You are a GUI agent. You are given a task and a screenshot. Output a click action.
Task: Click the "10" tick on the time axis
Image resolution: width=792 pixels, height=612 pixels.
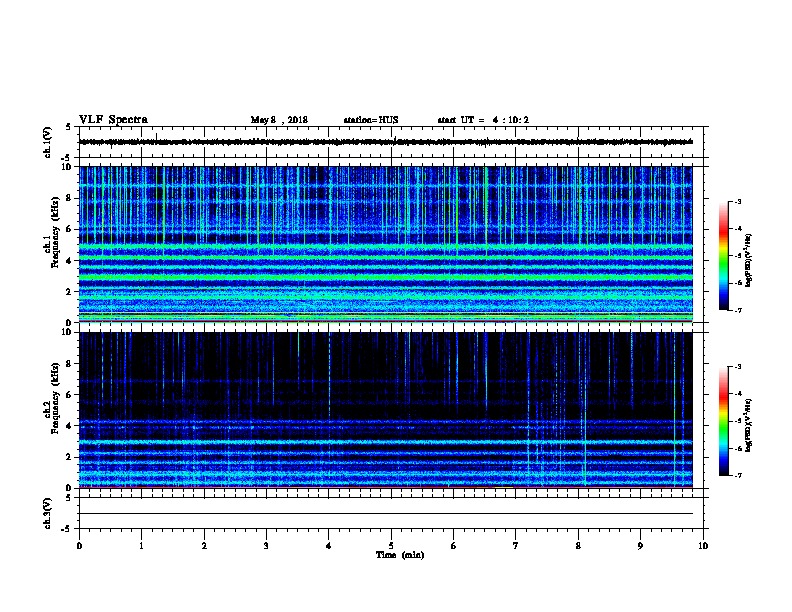click(x=703, y=546)
